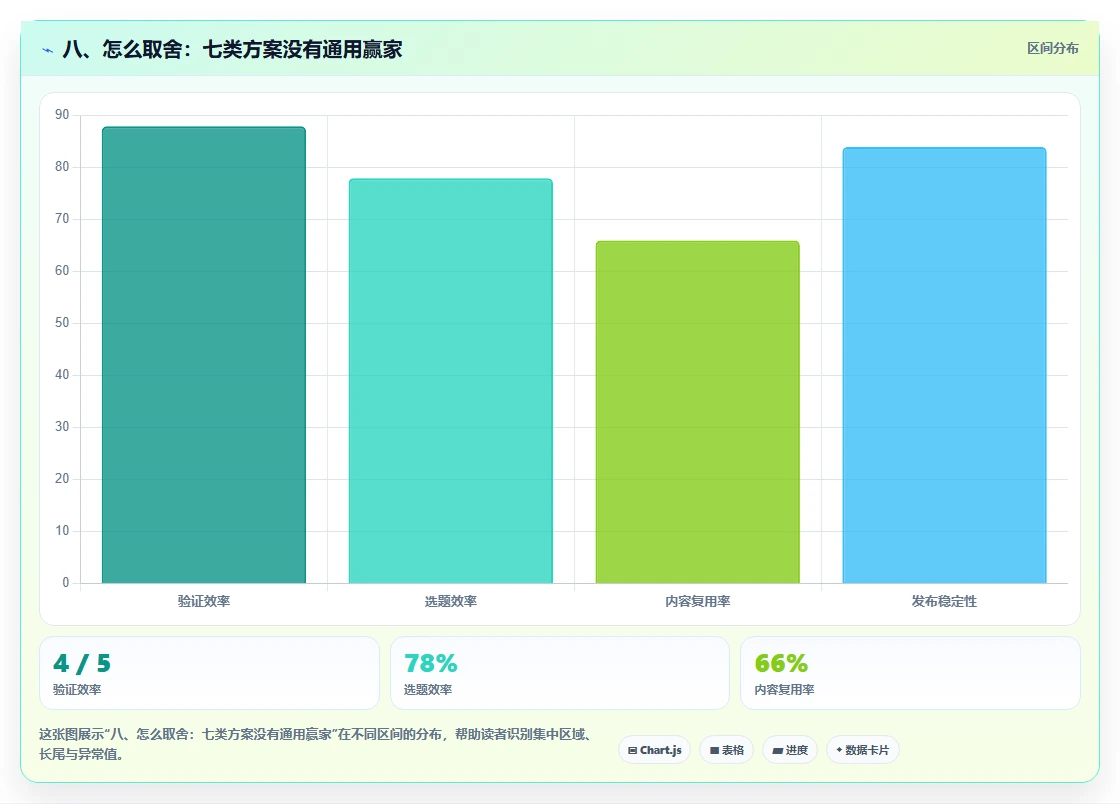Click the 选题效率 x-axis label
The width and height of the screenshot is (1120, 804).
[x=451, y=601]
